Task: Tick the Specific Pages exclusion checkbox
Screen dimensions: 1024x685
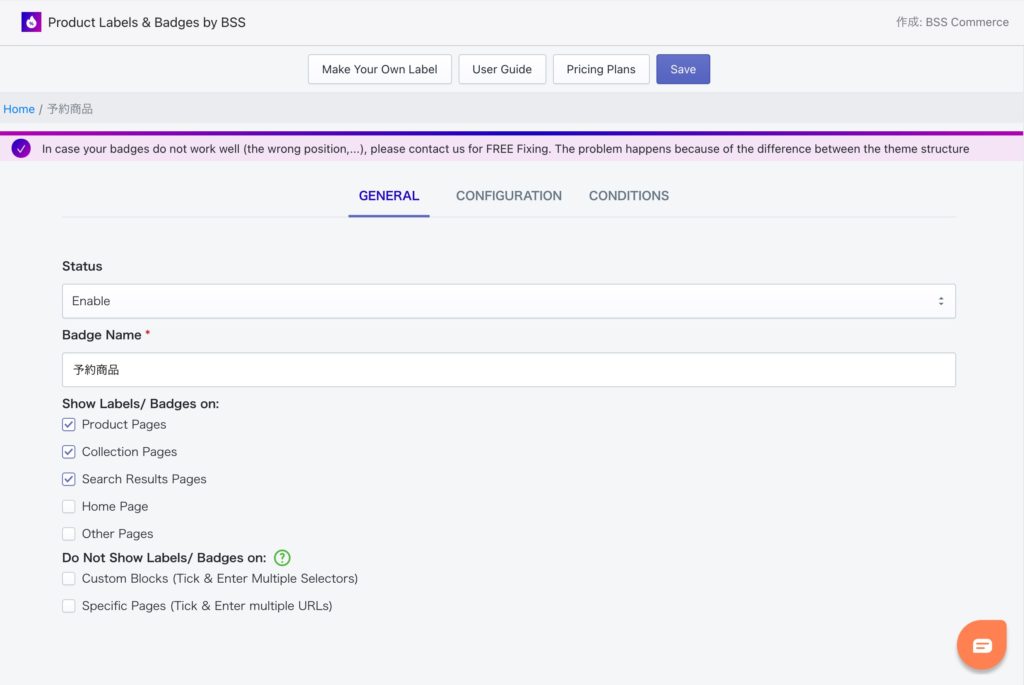Action: tap(69, 606)
